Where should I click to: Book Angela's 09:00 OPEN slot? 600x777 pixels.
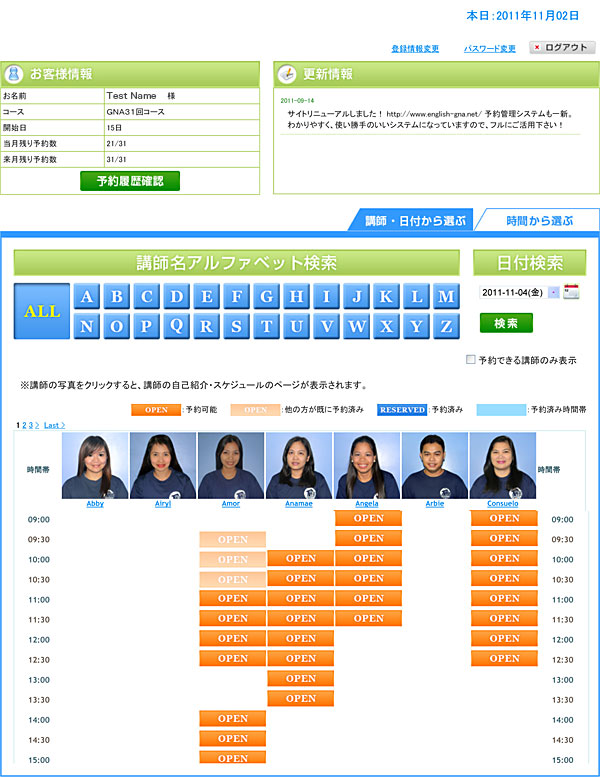point(368,518)
